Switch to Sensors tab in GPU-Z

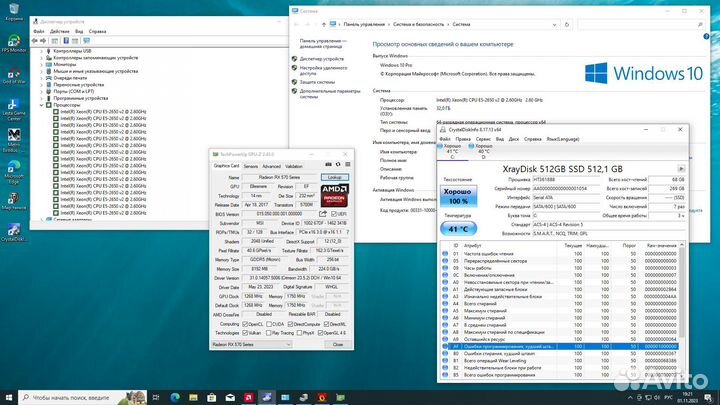(251, 166)
